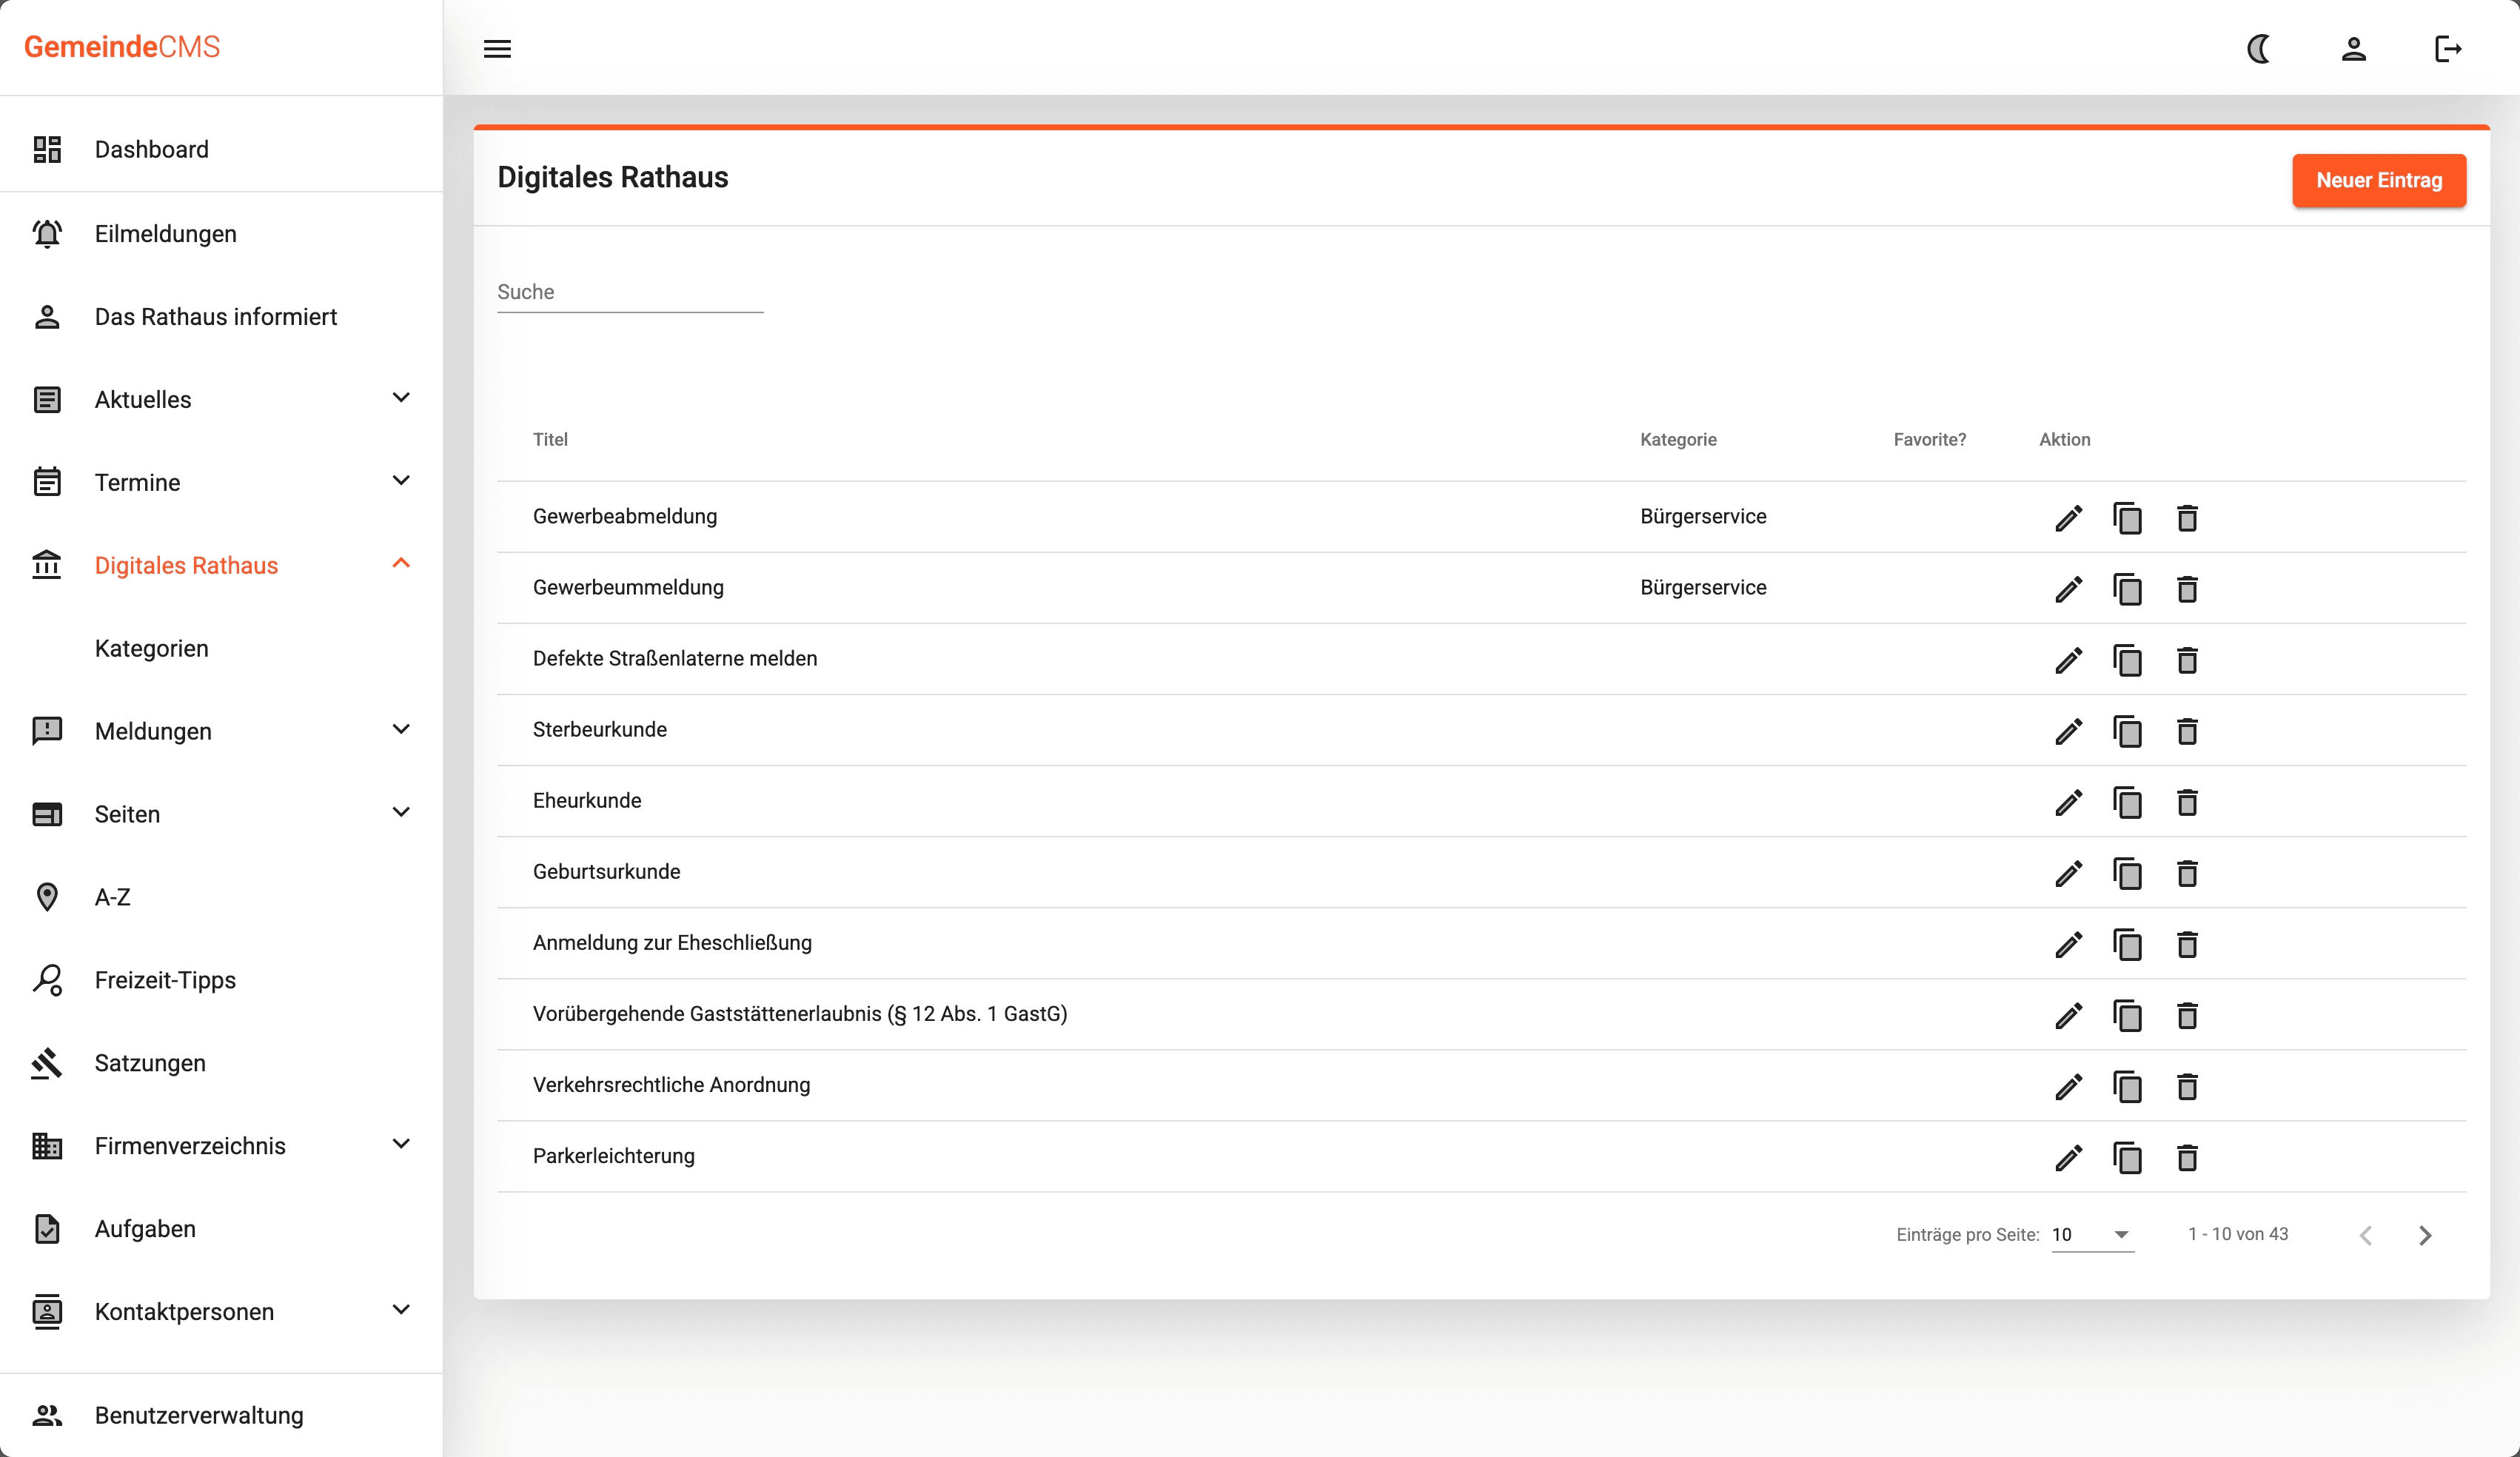This screenshot has width=2520, height=1457.
Task: Delete the Parkerleichterung entry
Action: tap(2187, 1158)
